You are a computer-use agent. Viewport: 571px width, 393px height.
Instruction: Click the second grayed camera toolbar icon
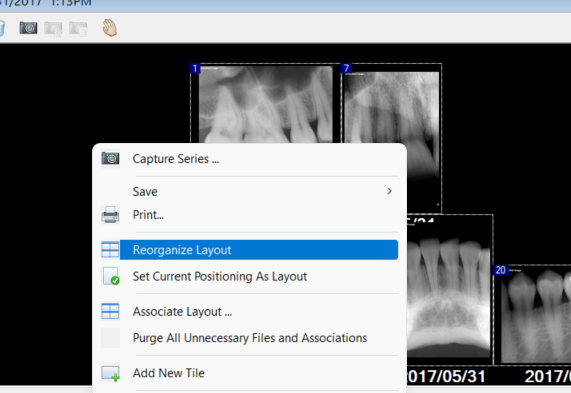point(53,29)
